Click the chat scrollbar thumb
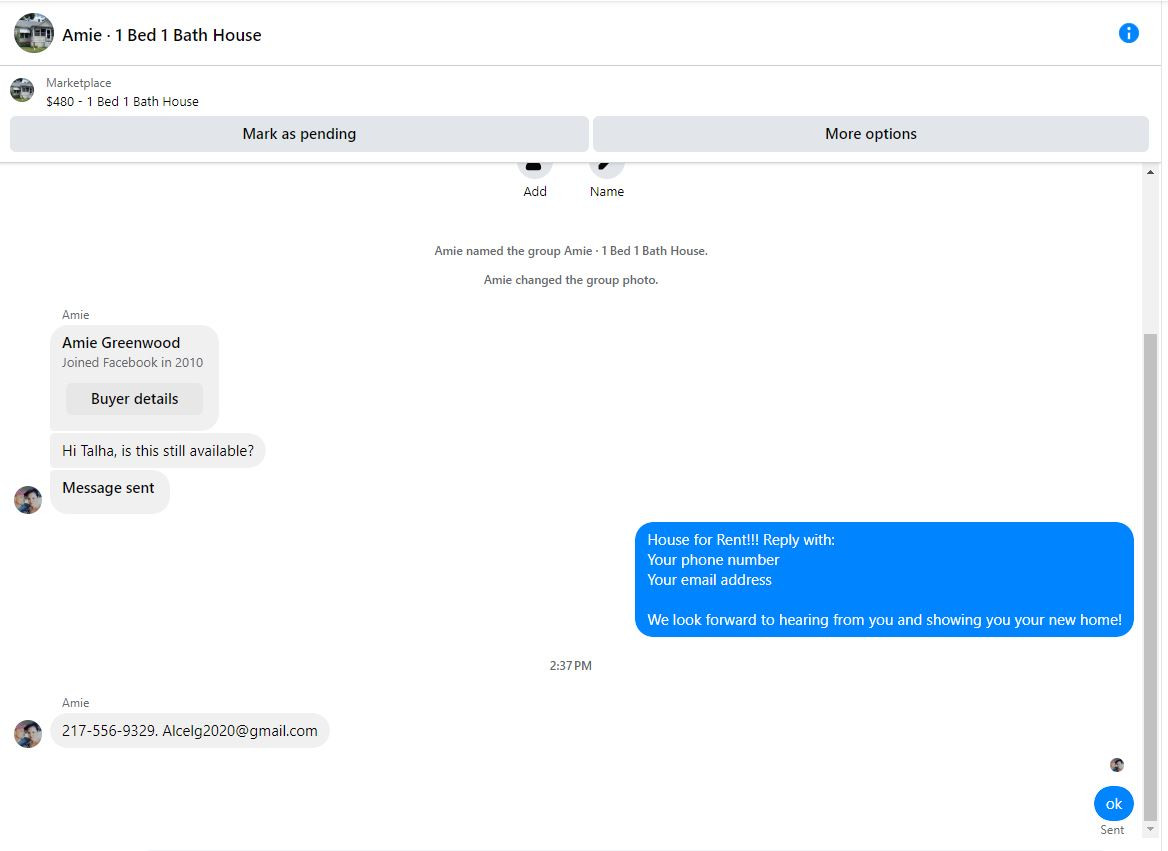Image resolution: width=1168 pixels, height=851 pixels. (1150, 574)
